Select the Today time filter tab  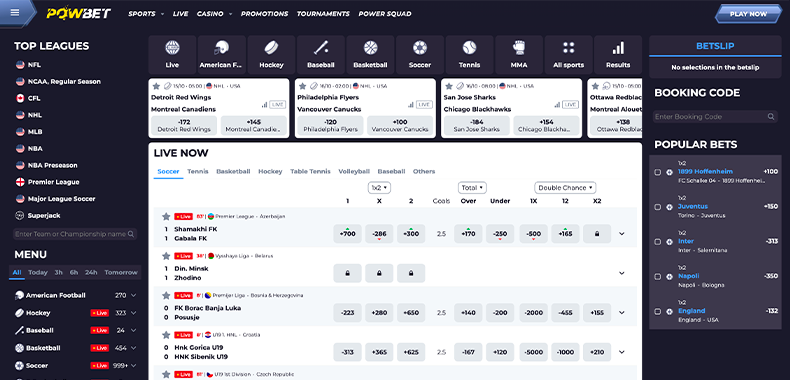tap(38, 272)
